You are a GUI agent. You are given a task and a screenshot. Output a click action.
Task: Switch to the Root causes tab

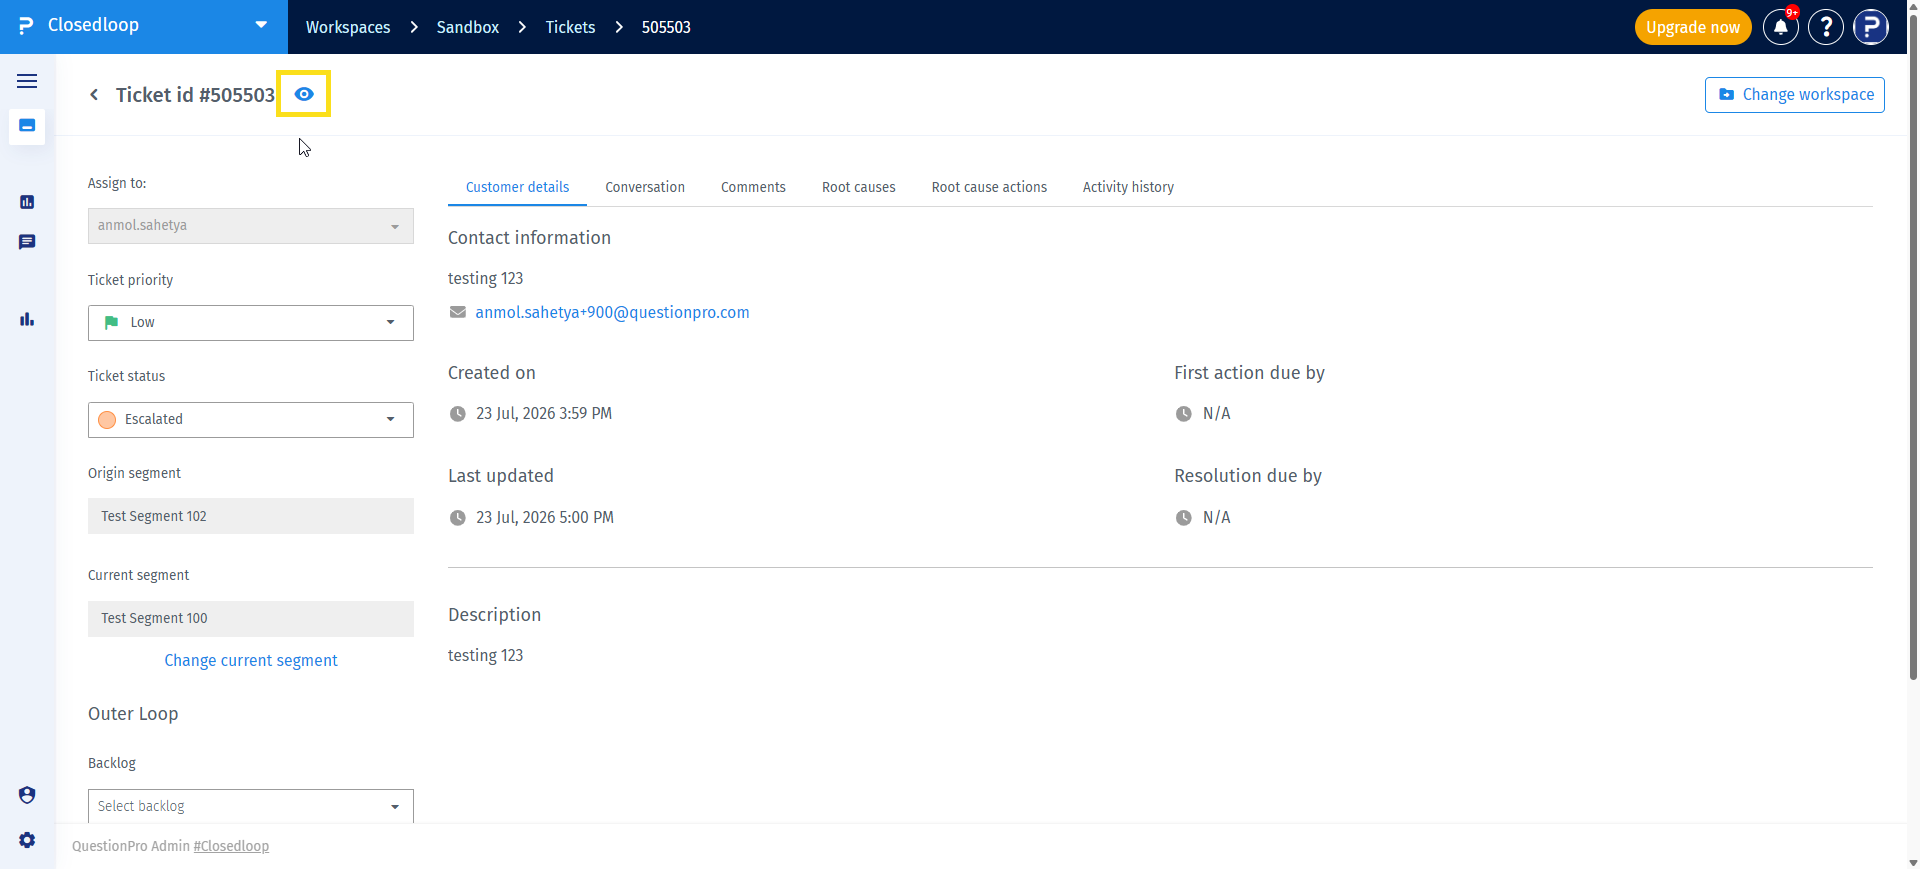(x=859, y=187)
